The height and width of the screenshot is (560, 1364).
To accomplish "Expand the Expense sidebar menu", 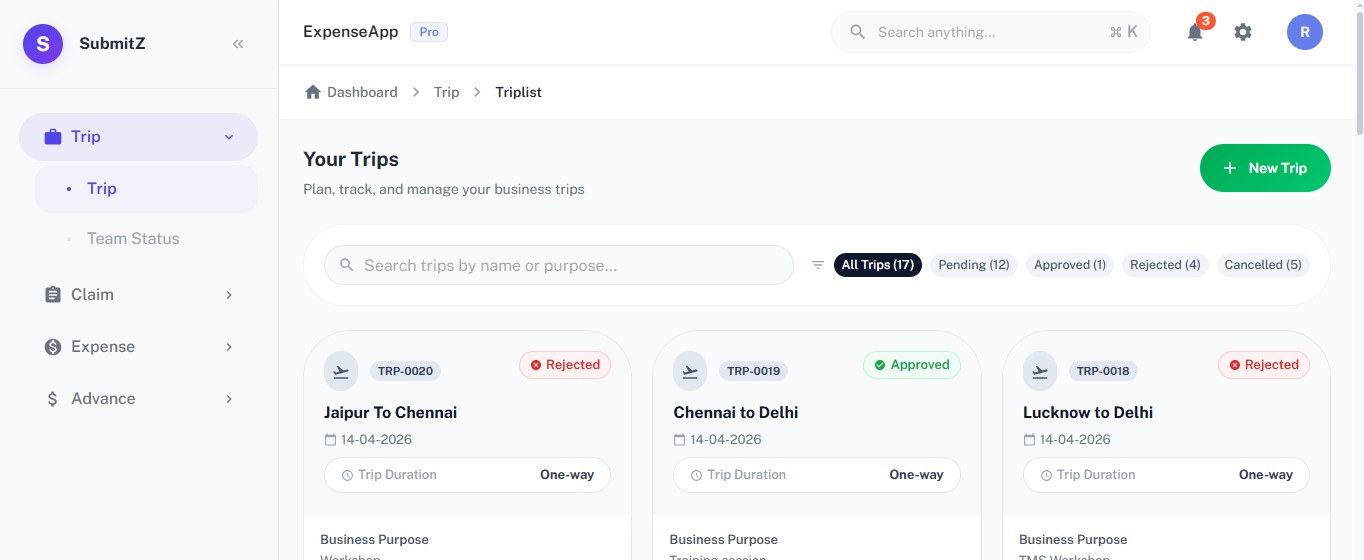I will pos(138,347).
